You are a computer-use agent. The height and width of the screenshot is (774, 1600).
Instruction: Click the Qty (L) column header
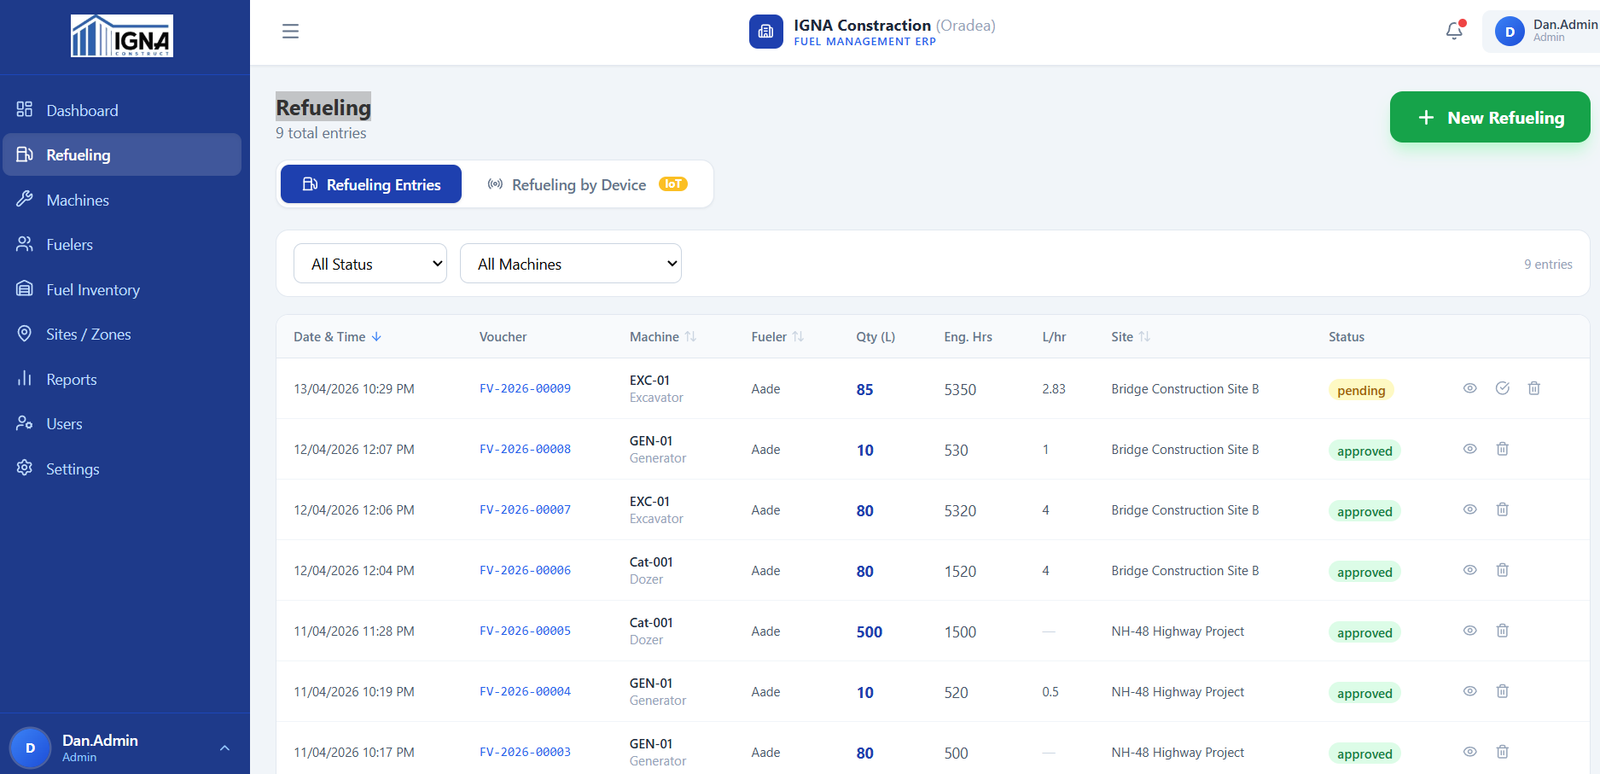875,337
